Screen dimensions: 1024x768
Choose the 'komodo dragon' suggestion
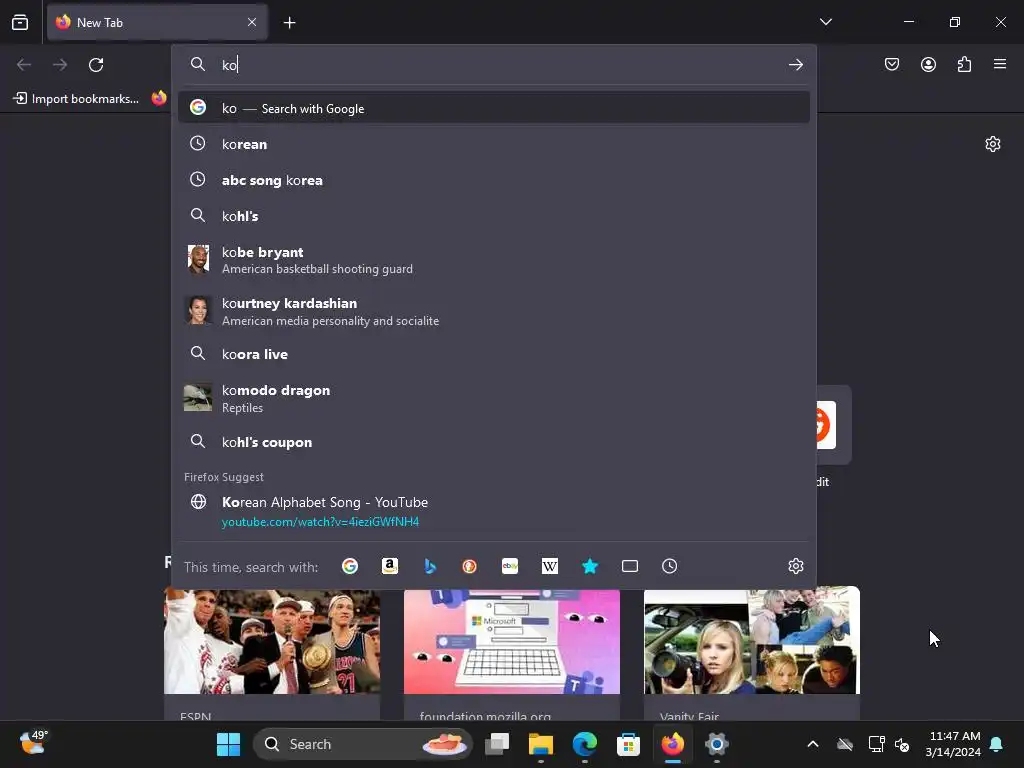click(494, 398)
